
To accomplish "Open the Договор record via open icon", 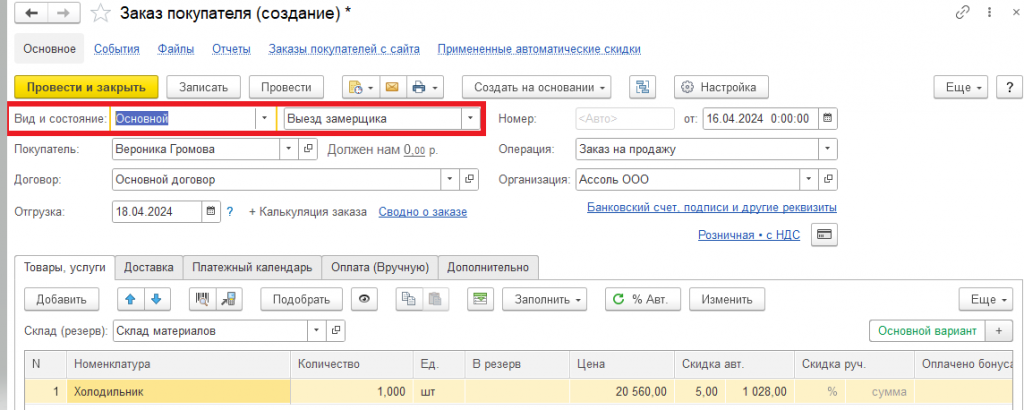I will point(469,179).
